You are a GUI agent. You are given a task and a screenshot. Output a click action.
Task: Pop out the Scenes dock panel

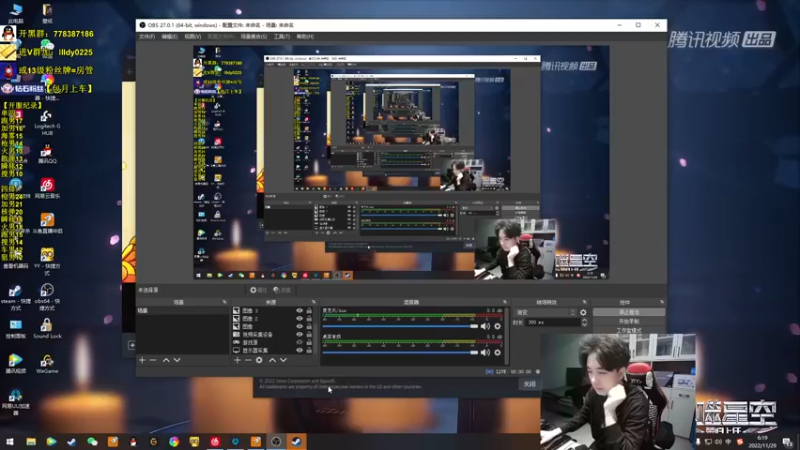224,302
